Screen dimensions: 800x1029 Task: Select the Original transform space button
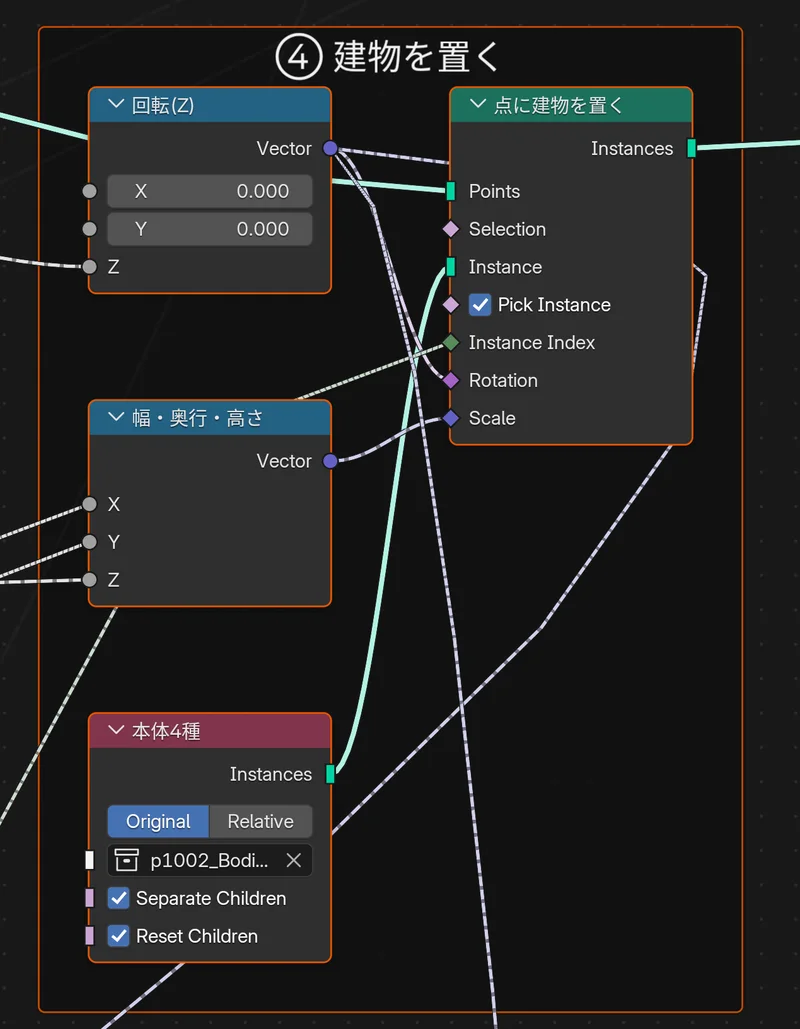(x=158, y=821)
